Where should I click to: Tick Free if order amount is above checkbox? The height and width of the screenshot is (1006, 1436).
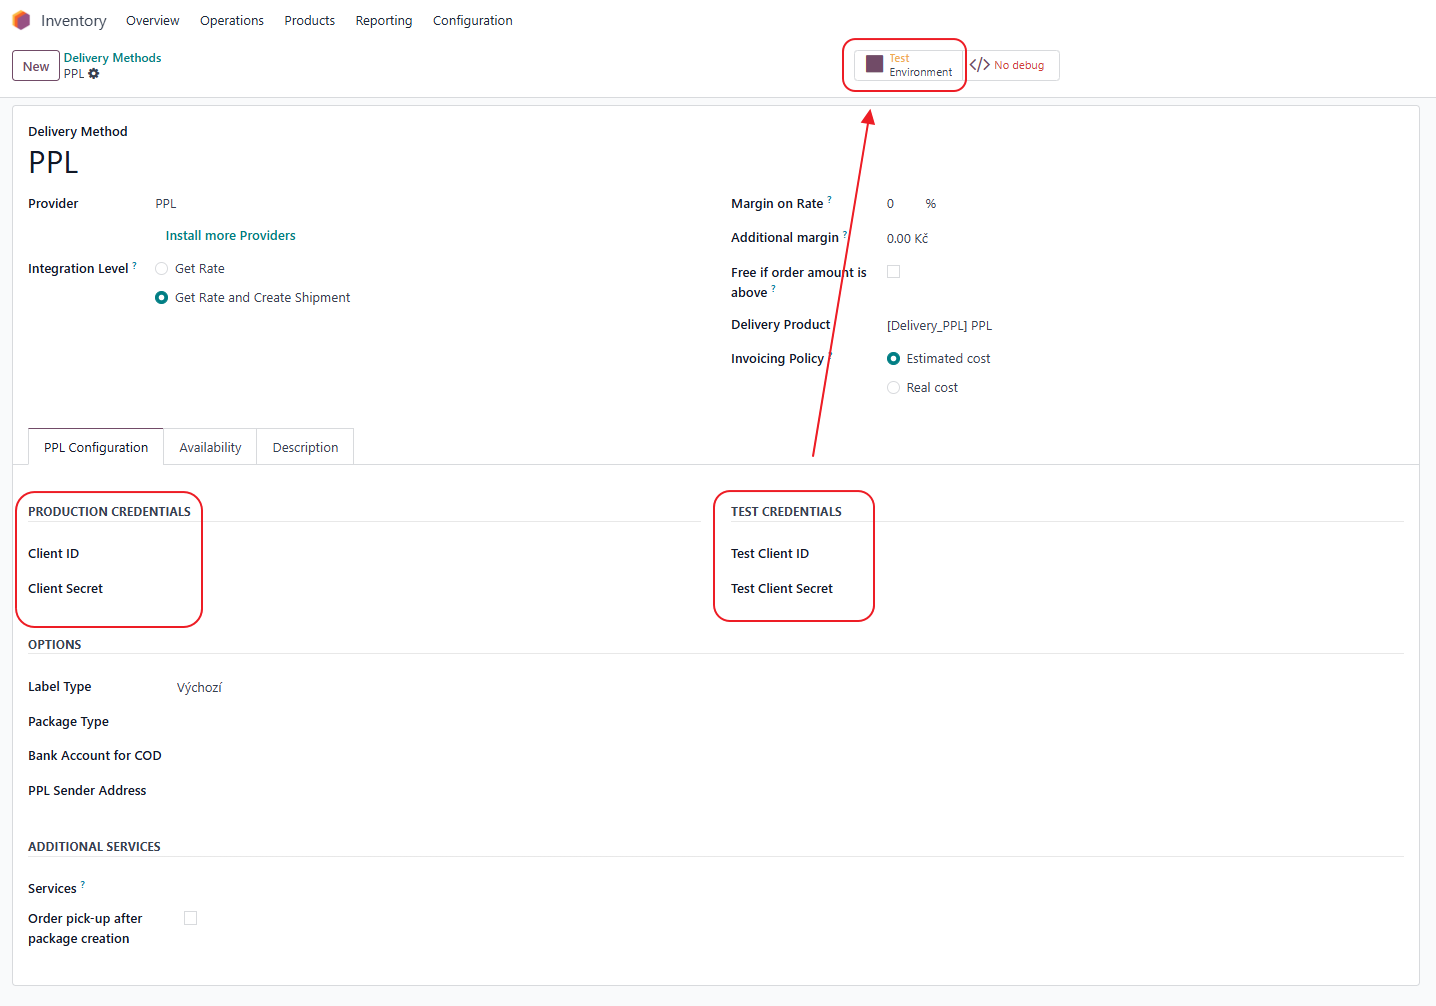893,272
